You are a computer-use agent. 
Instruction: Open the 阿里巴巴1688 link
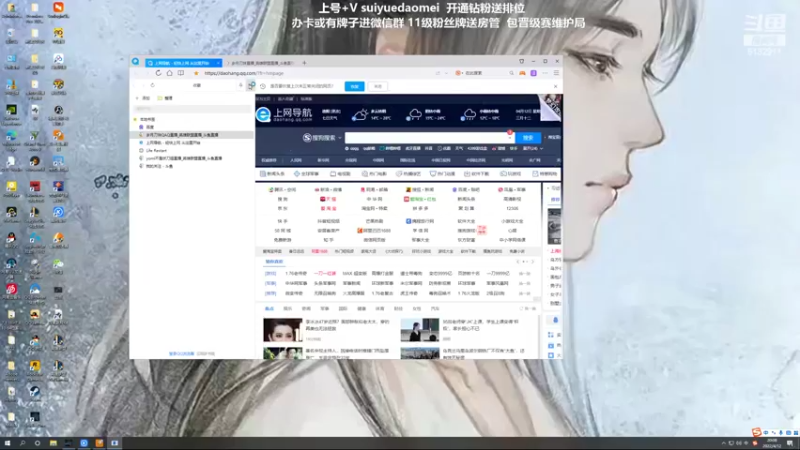(374, 231)
